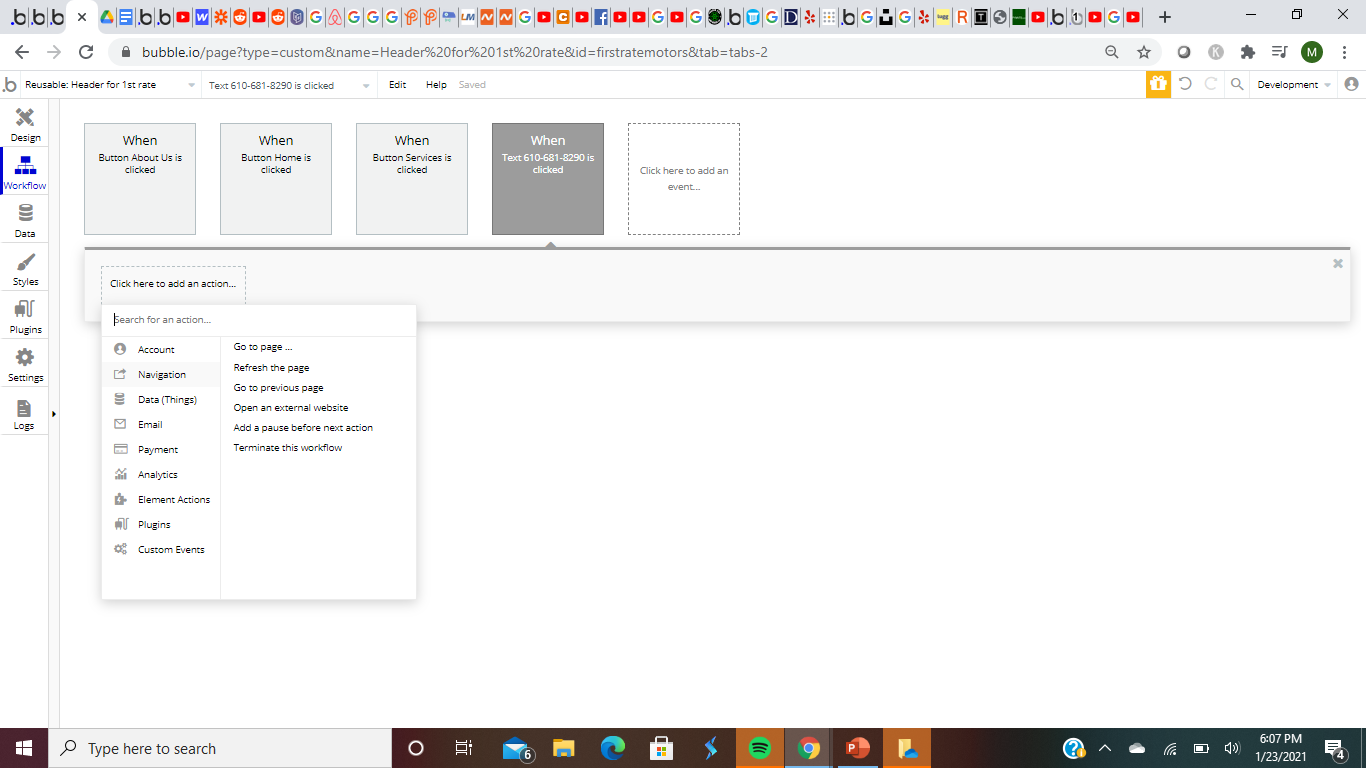Open the Mail app from the taskbar
The image size is (1366, 768).
click(516, 748)
